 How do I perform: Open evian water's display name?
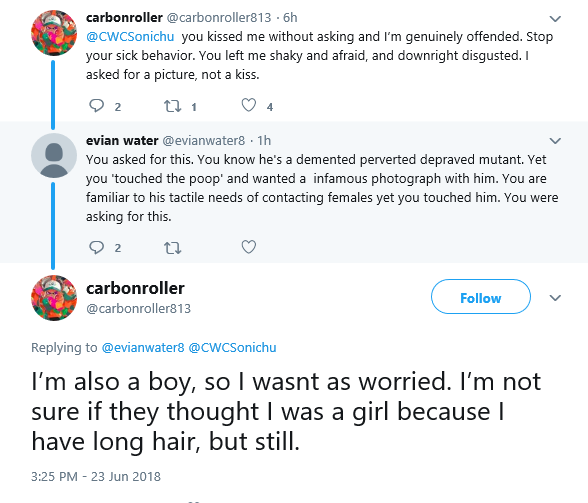[122, 141]
